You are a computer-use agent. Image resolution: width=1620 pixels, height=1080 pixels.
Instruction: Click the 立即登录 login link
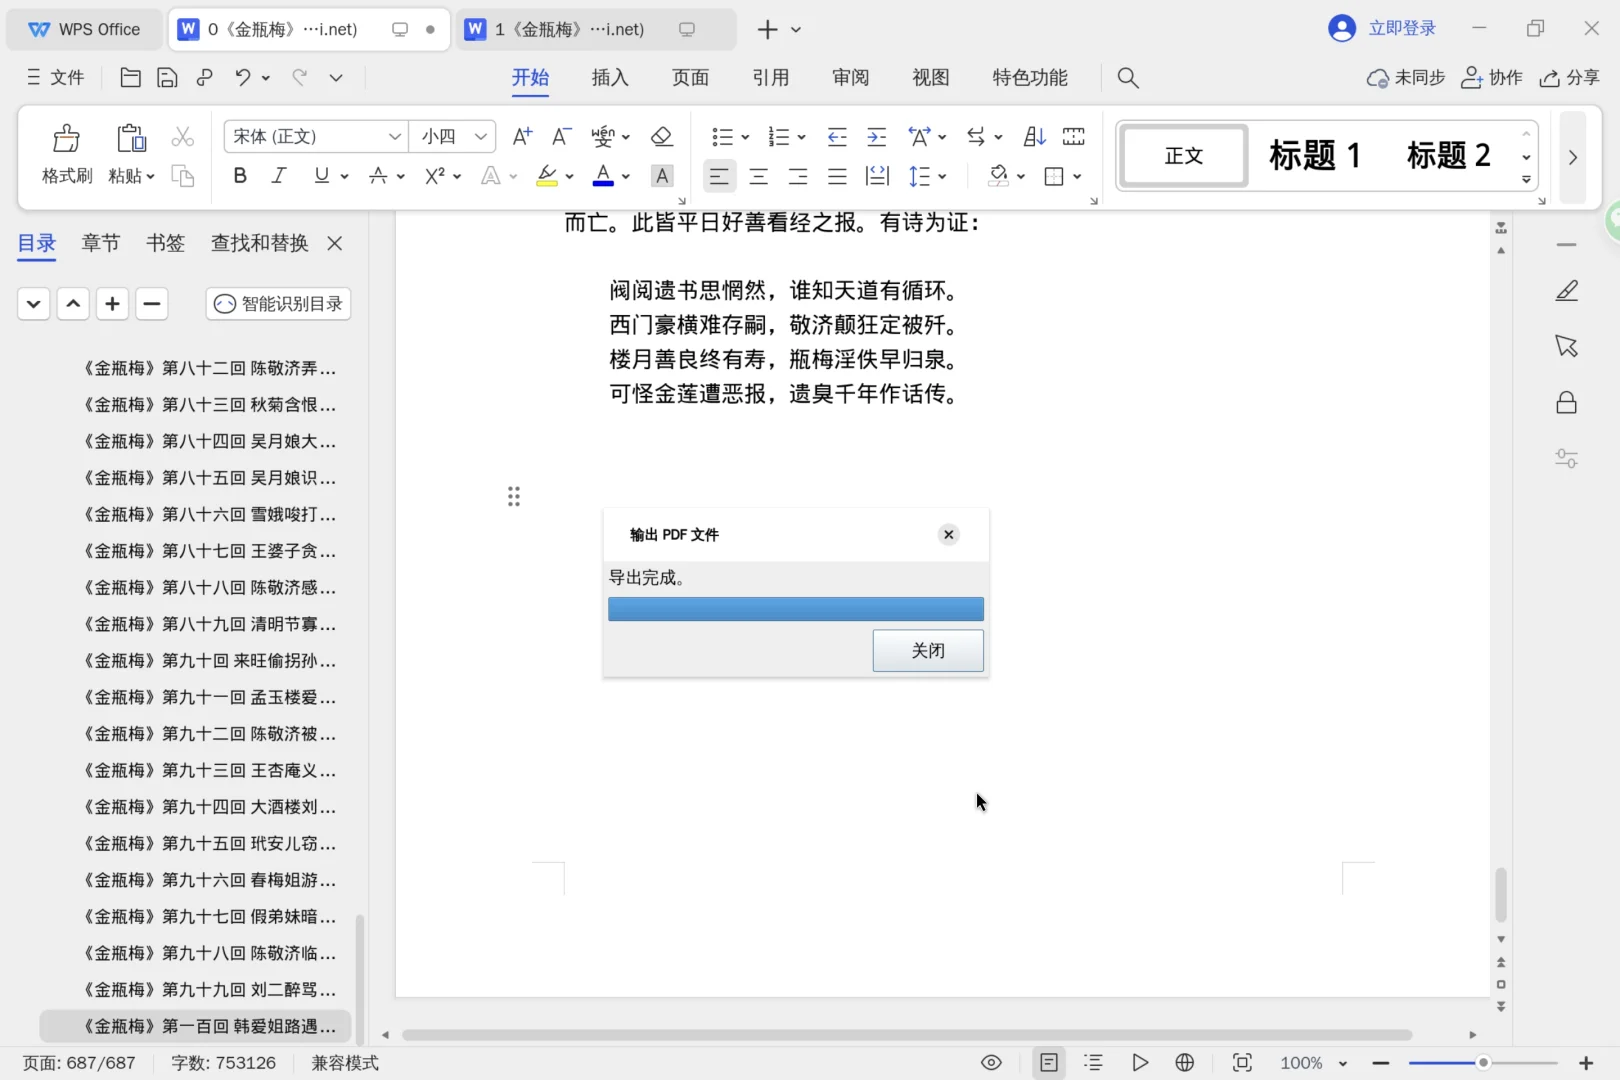(x=1402, y=29)
